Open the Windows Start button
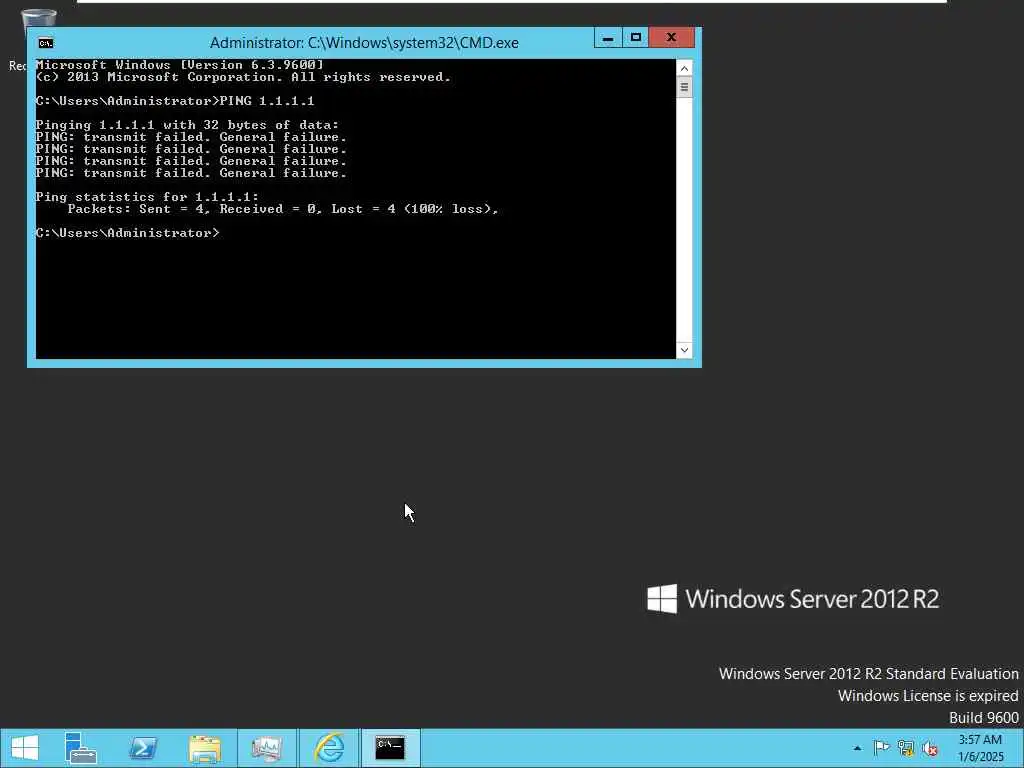1024x768 pixels. click(x=25, y=748)
